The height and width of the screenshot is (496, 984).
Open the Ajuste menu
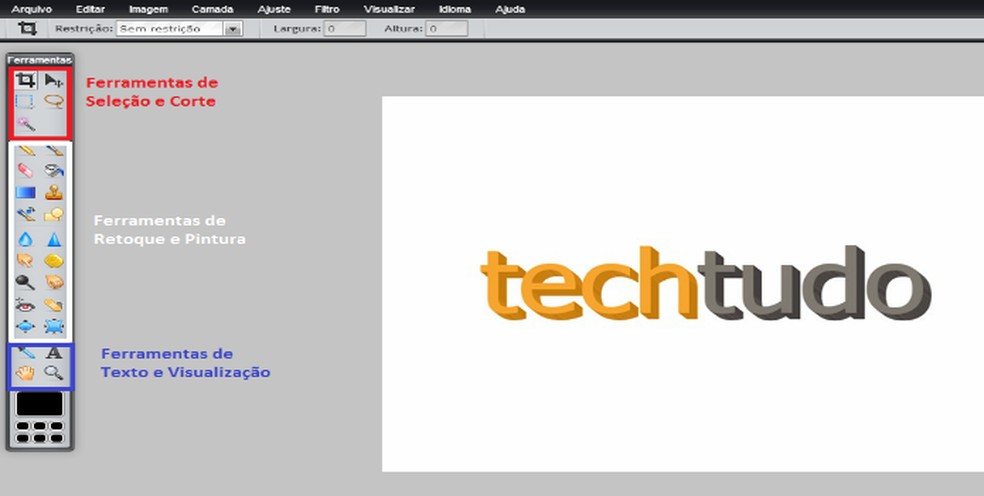click(x=274, y=9)
